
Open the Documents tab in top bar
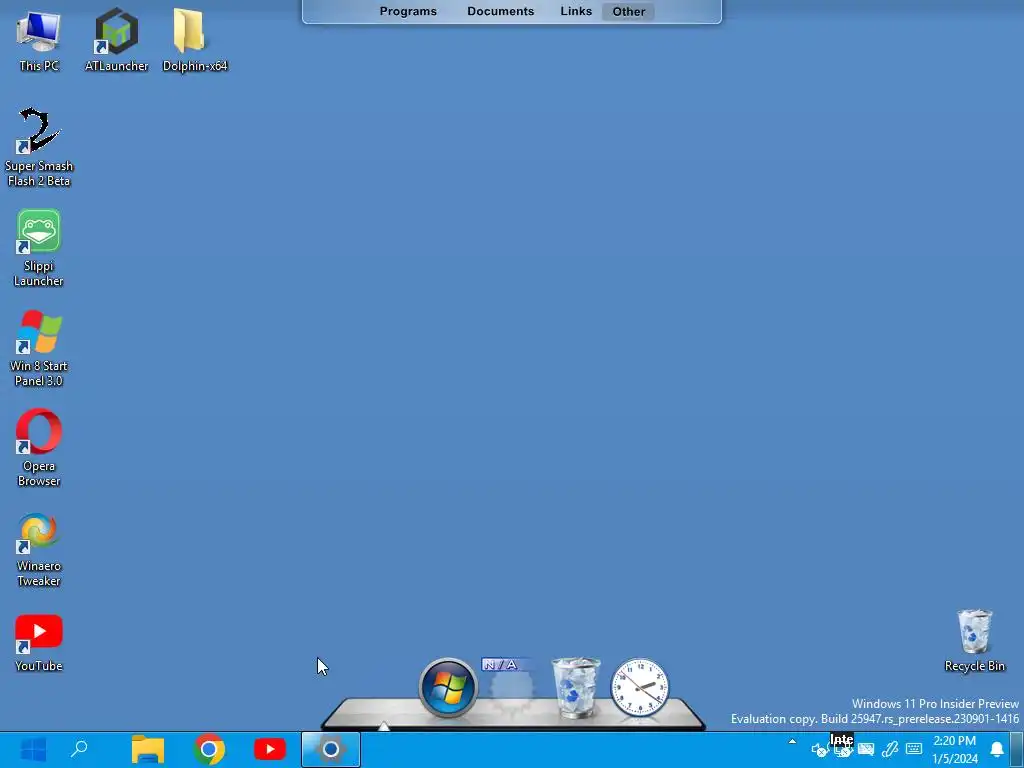click(x=500, y=11)
